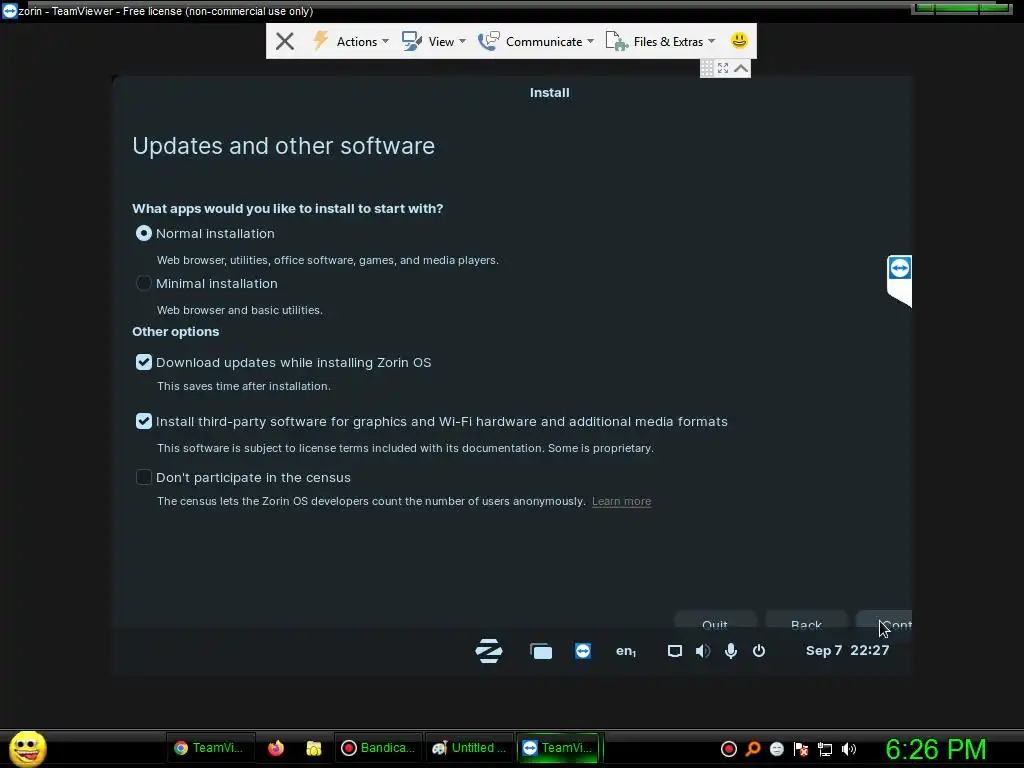Open the Zorin menu icon in the remote taskbar
Viewport: 1024px width, 768px height.
pos(489,650)
